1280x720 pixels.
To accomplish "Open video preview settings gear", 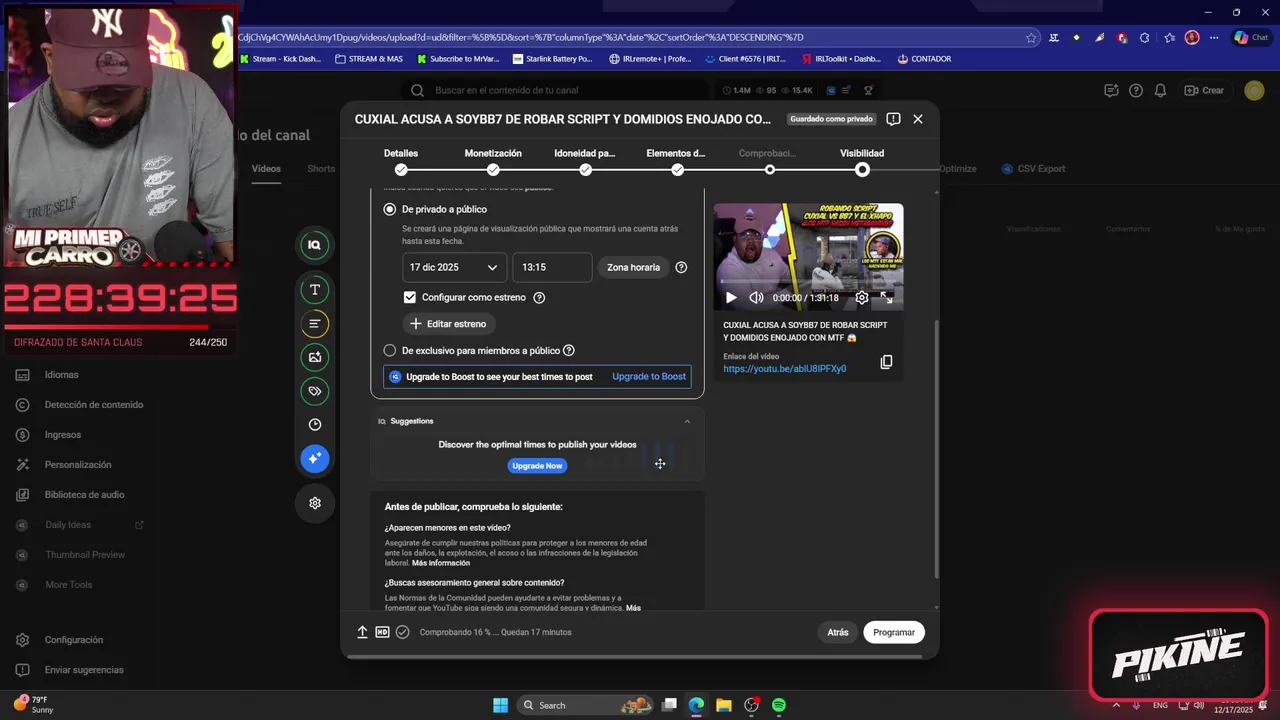I will (862, 297).
